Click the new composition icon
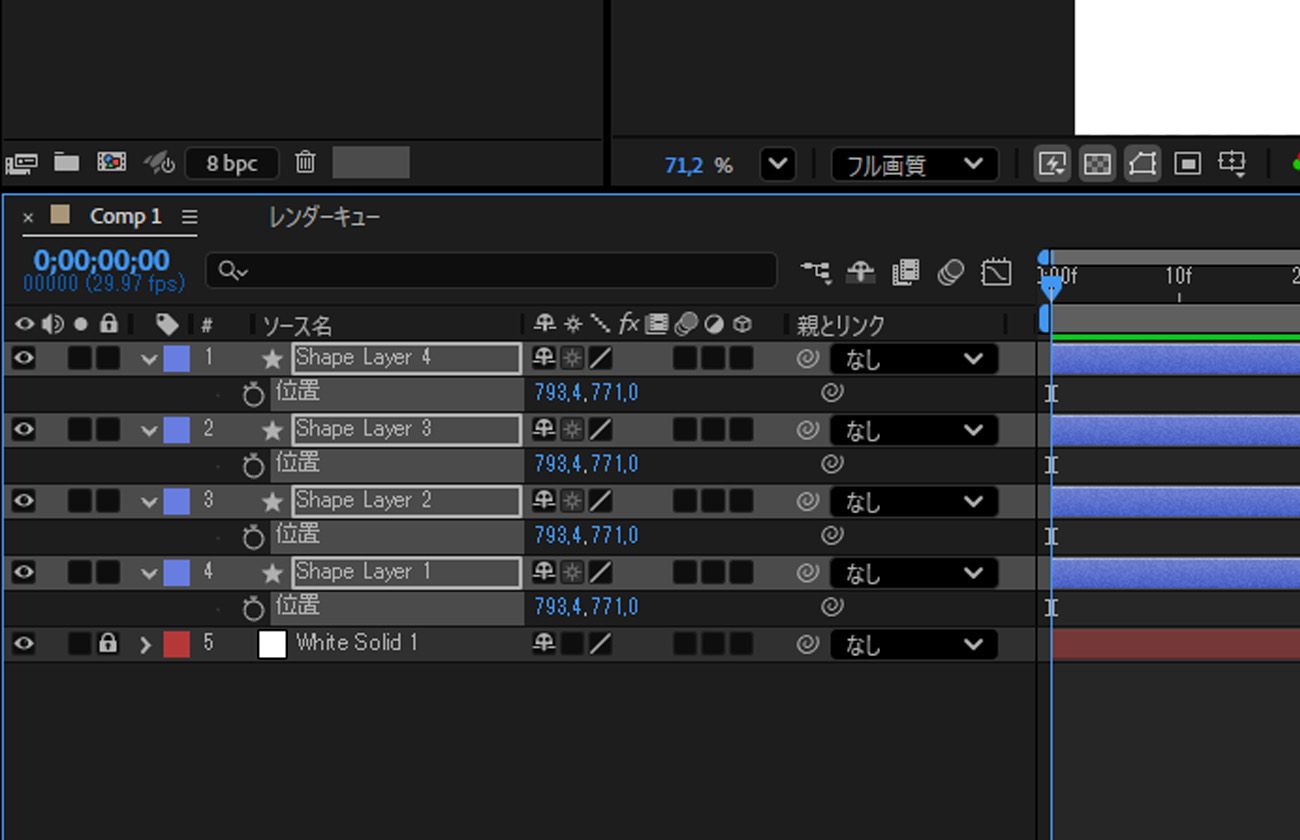 click(111, 162)
